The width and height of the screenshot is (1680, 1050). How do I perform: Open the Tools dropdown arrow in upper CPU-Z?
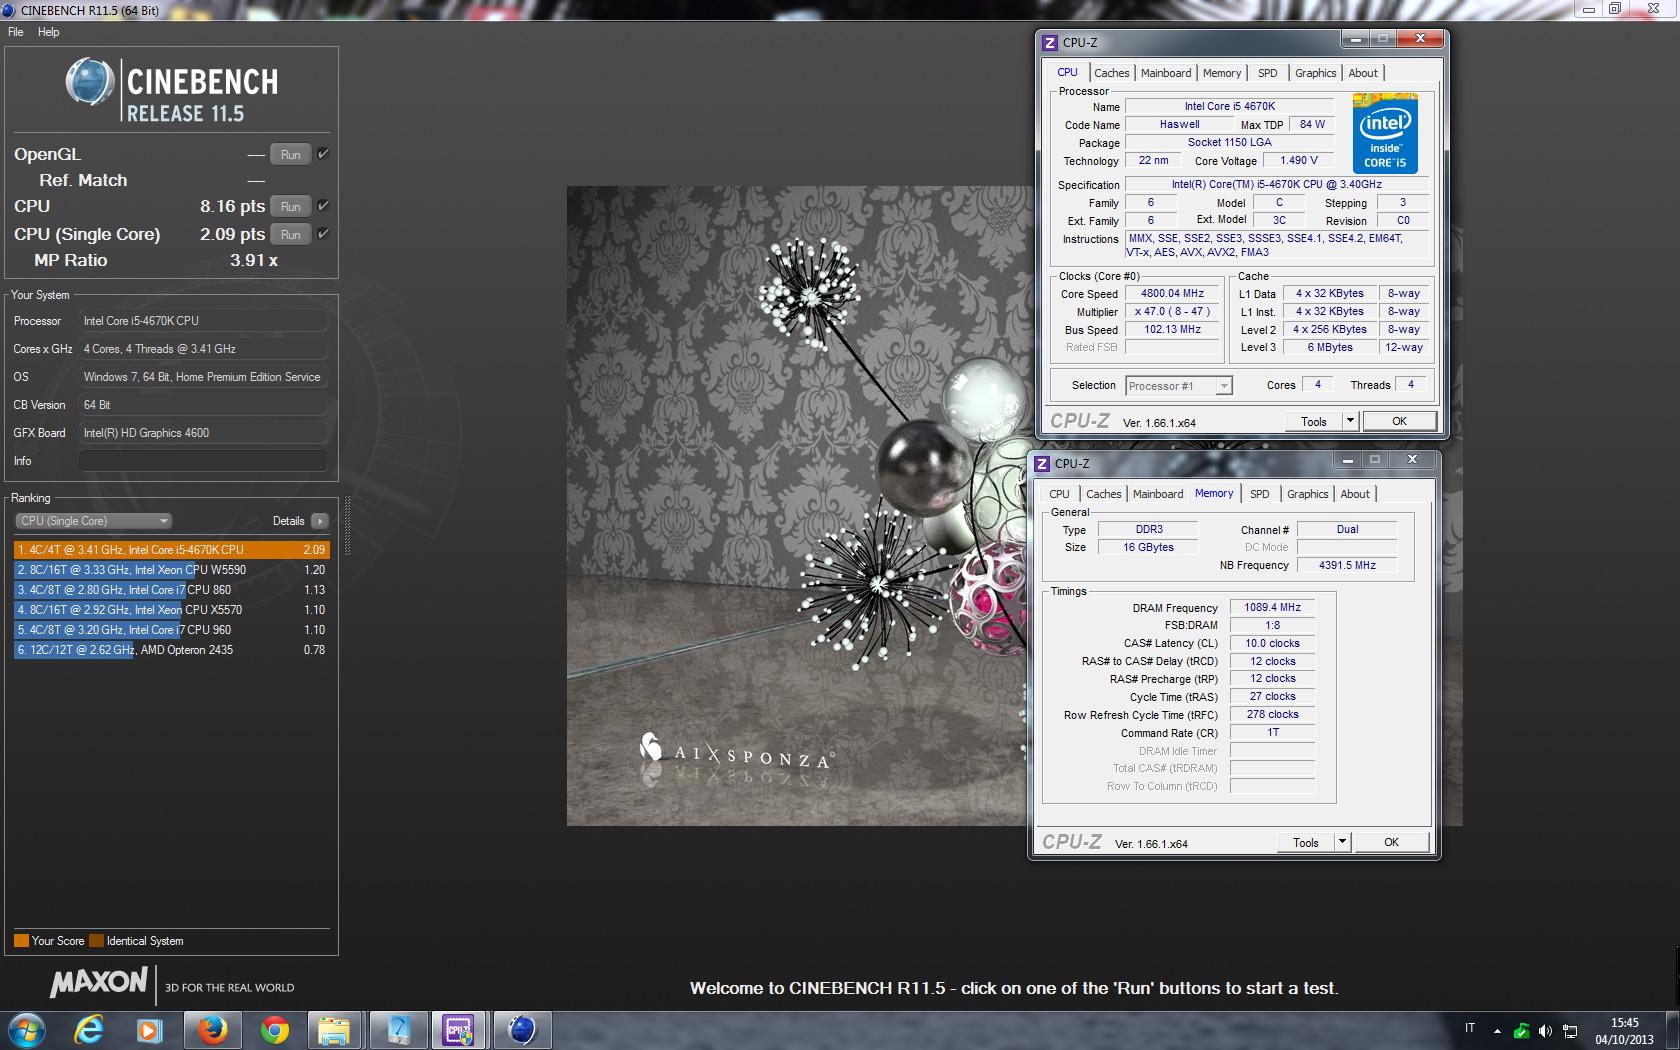tap(1350, 421)
